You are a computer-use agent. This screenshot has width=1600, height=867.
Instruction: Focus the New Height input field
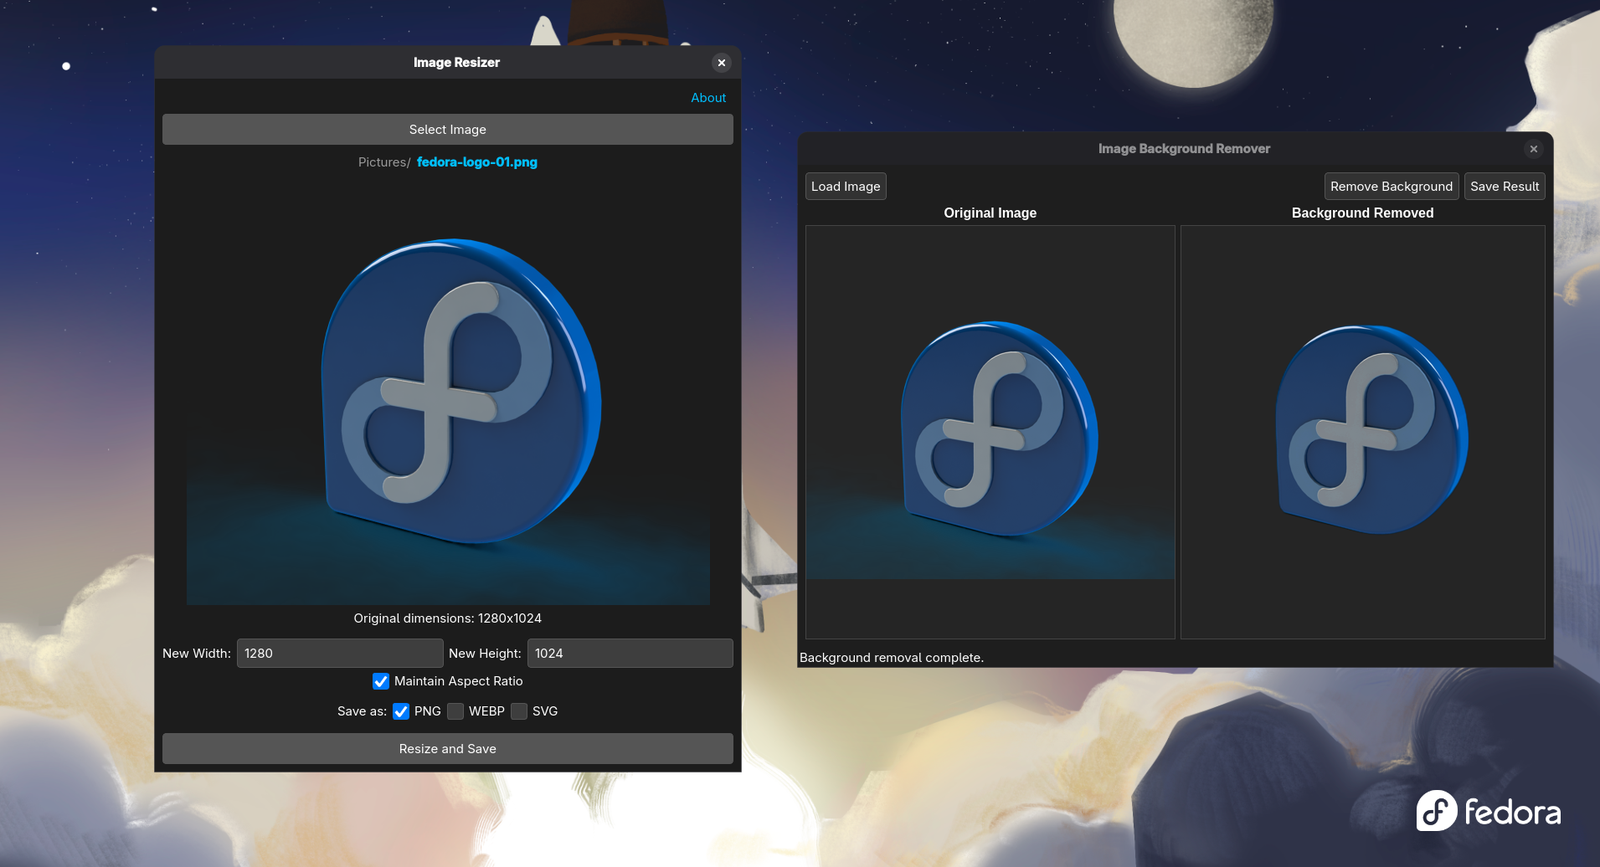pos(630,653)
